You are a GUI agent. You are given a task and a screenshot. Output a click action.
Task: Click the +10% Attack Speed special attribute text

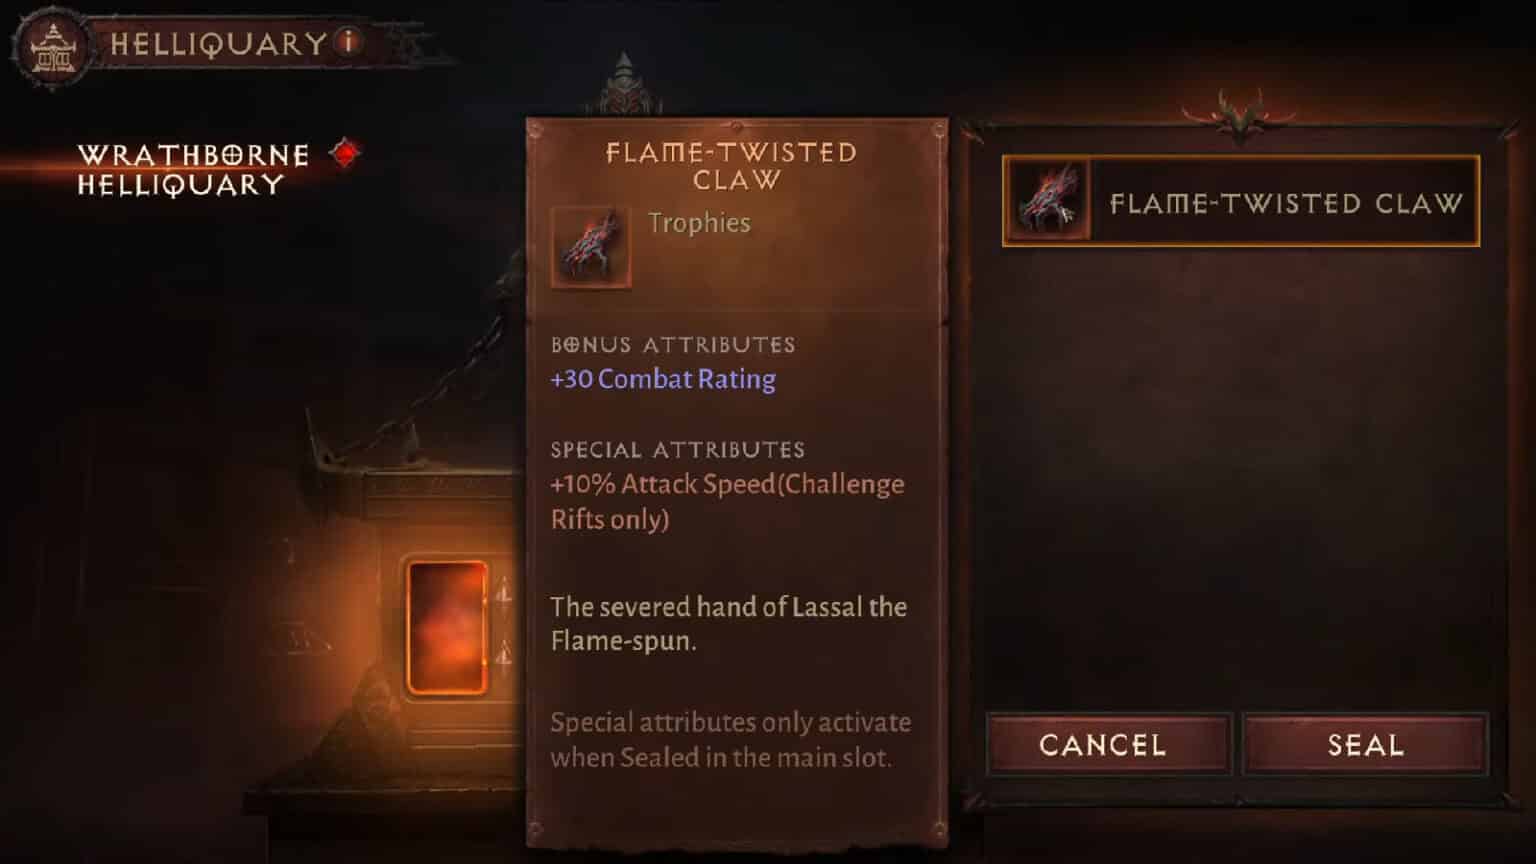727,501
